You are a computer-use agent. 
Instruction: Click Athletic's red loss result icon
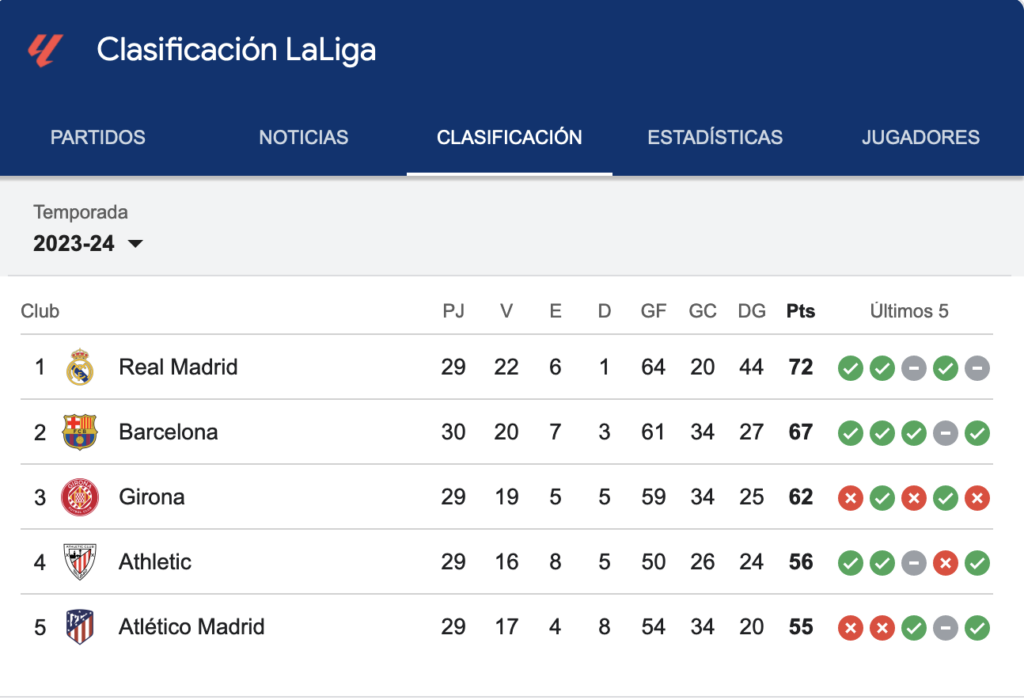coord(945,563)
